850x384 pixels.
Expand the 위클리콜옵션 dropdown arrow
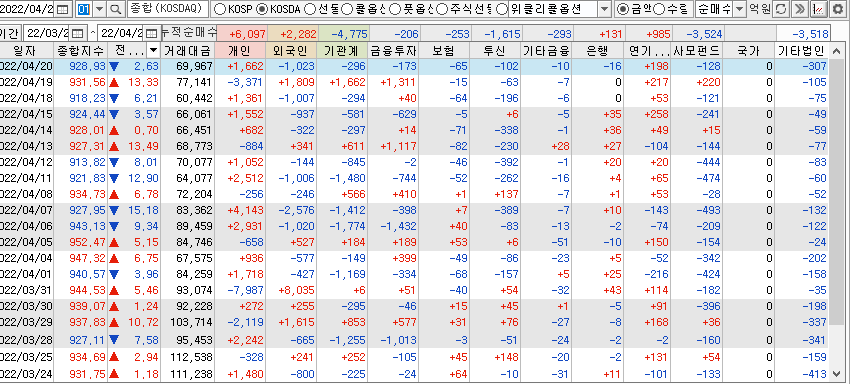point(605,9)
